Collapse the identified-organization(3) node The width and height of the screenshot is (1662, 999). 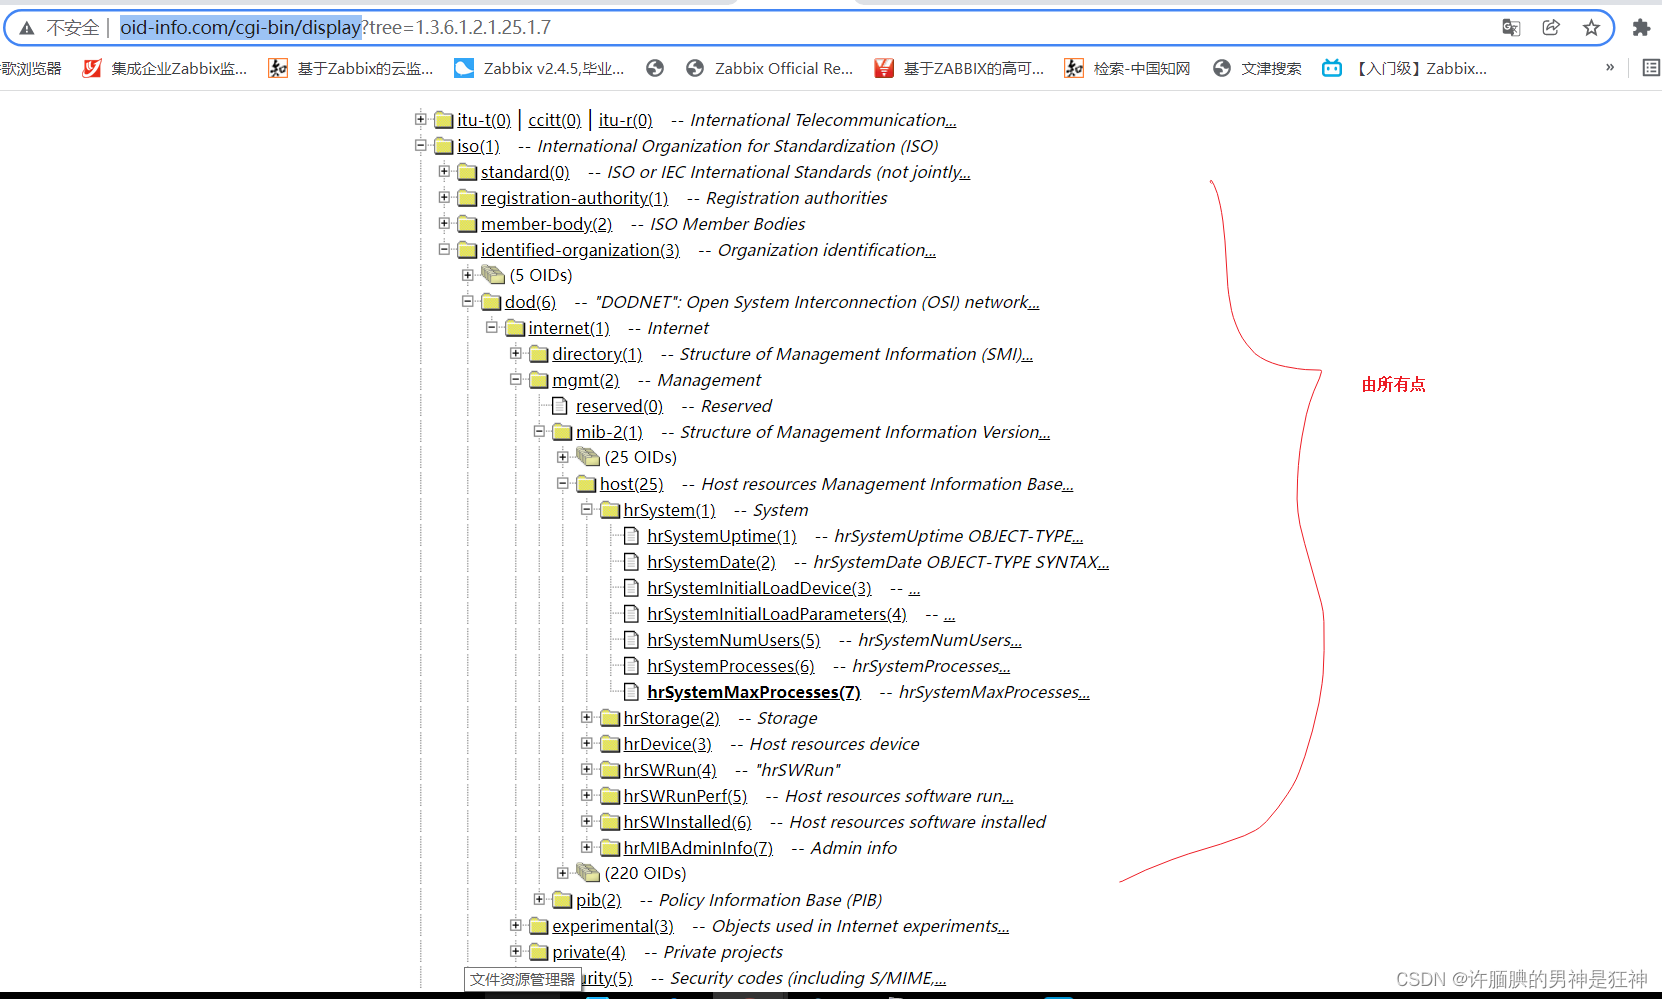(x=444, y=249)
